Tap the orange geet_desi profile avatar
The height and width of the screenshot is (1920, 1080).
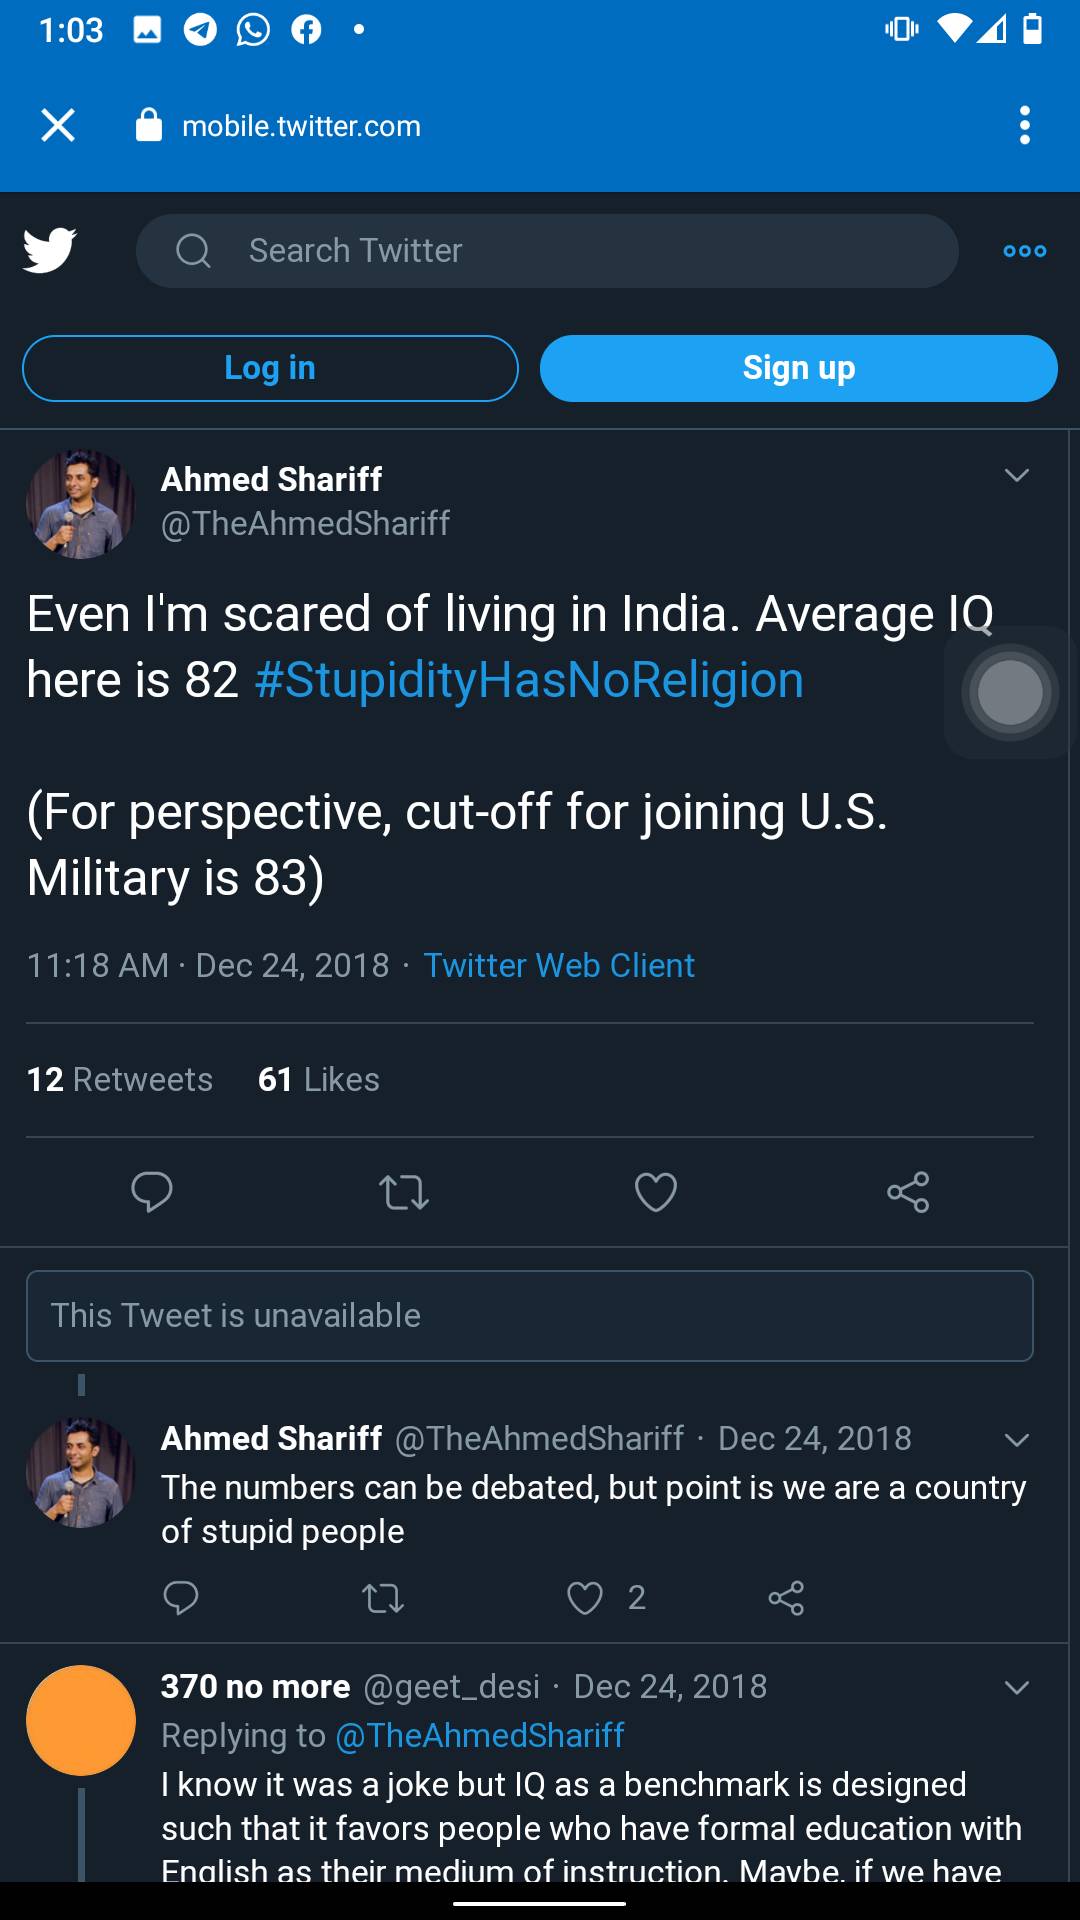pos(81,1720)
